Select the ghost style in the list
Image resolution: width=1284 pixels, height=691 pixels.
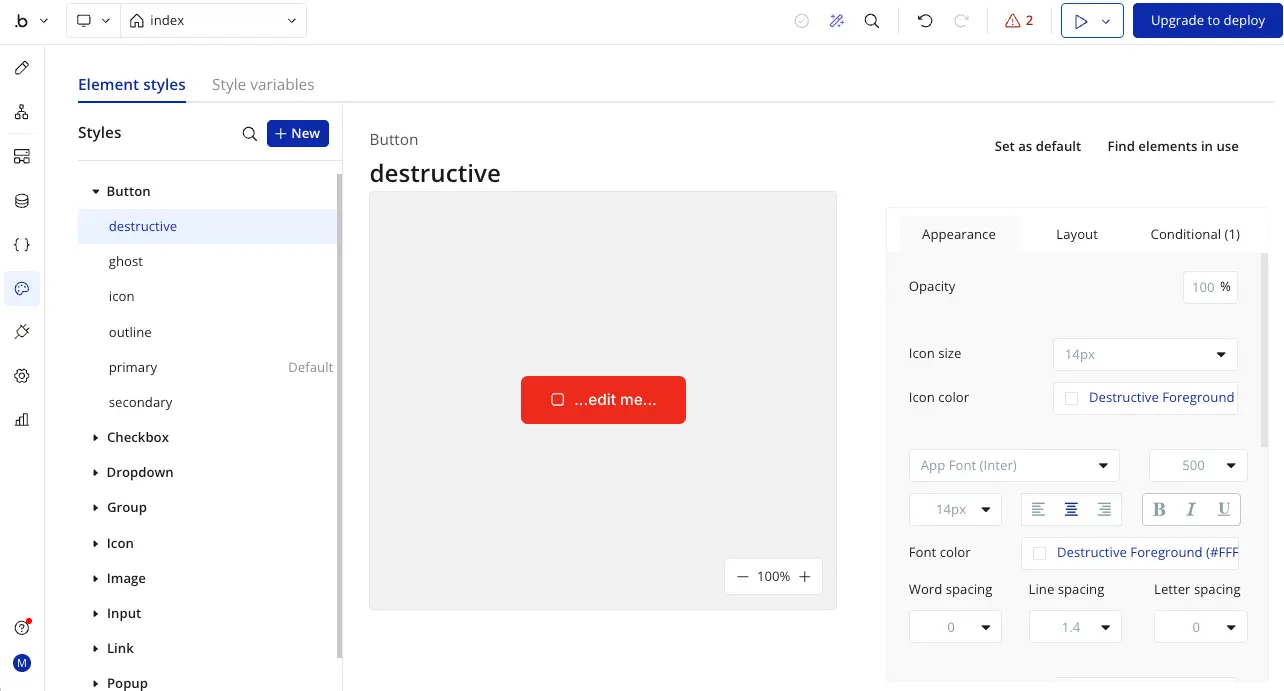coord(126,261)
